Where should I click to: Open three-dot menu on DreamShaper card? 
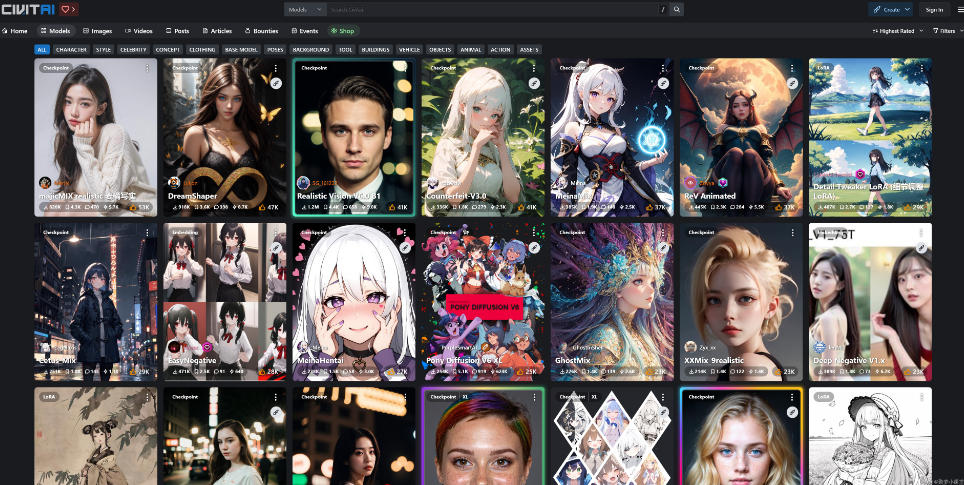coord(276,68)
